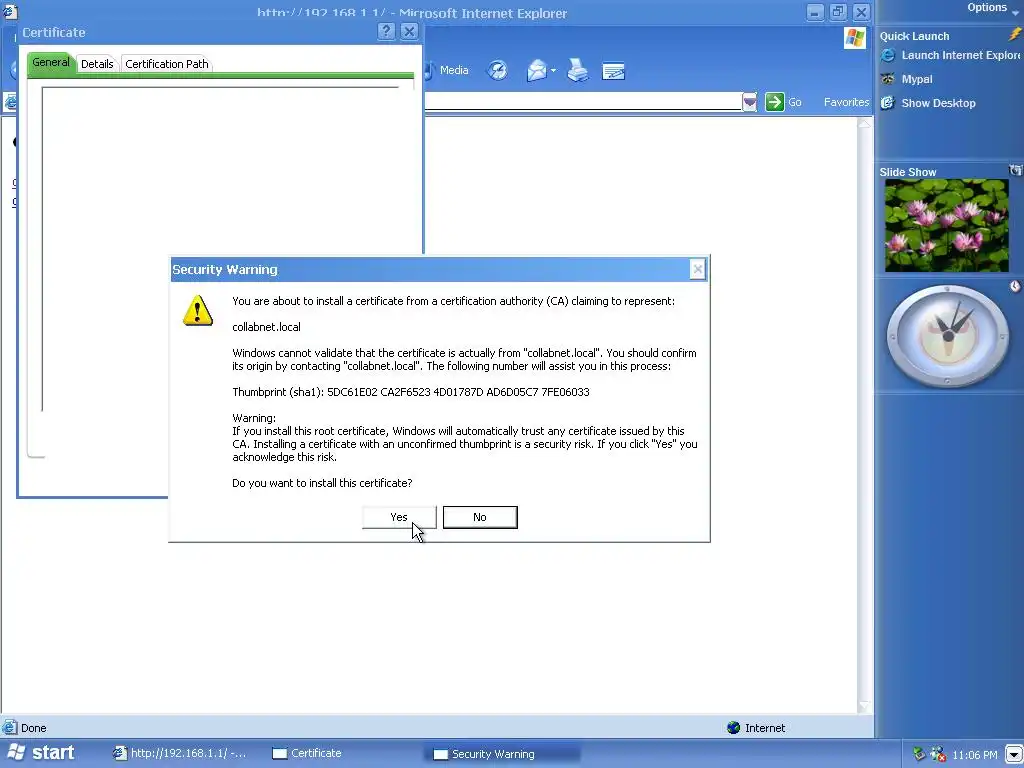Close the Security Warning dialog
Viewport: 1024px width, 768px height.
point(697,269)
